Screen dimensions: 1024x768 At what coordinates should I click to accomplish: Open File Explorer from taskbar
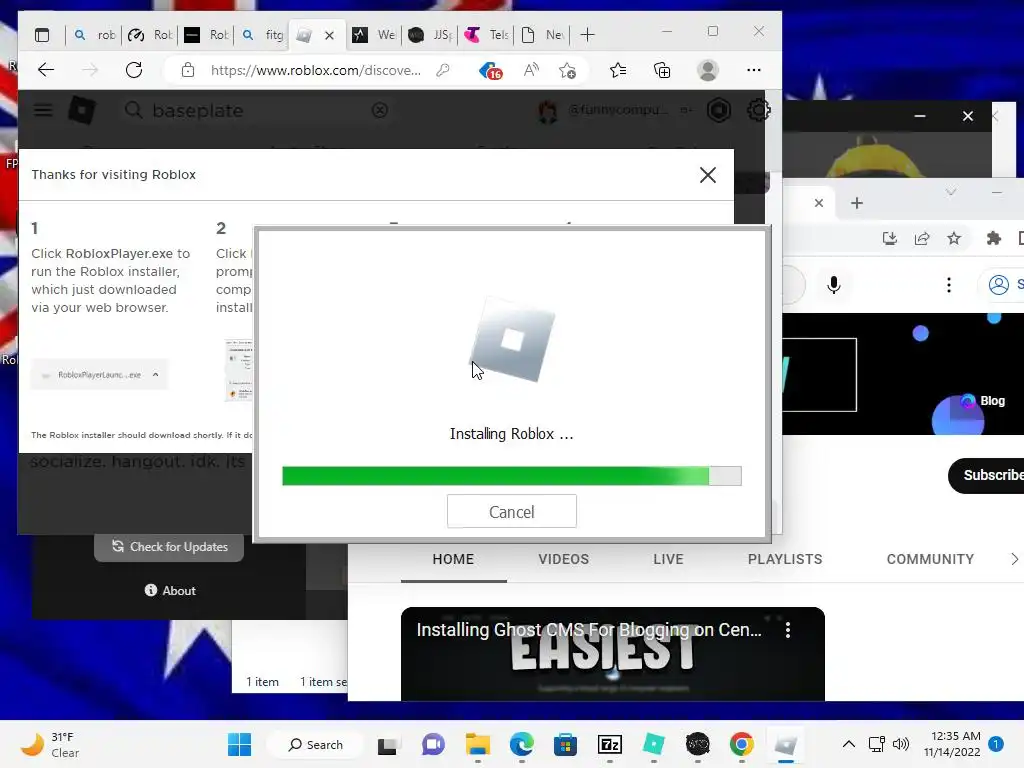click(477, 744)
